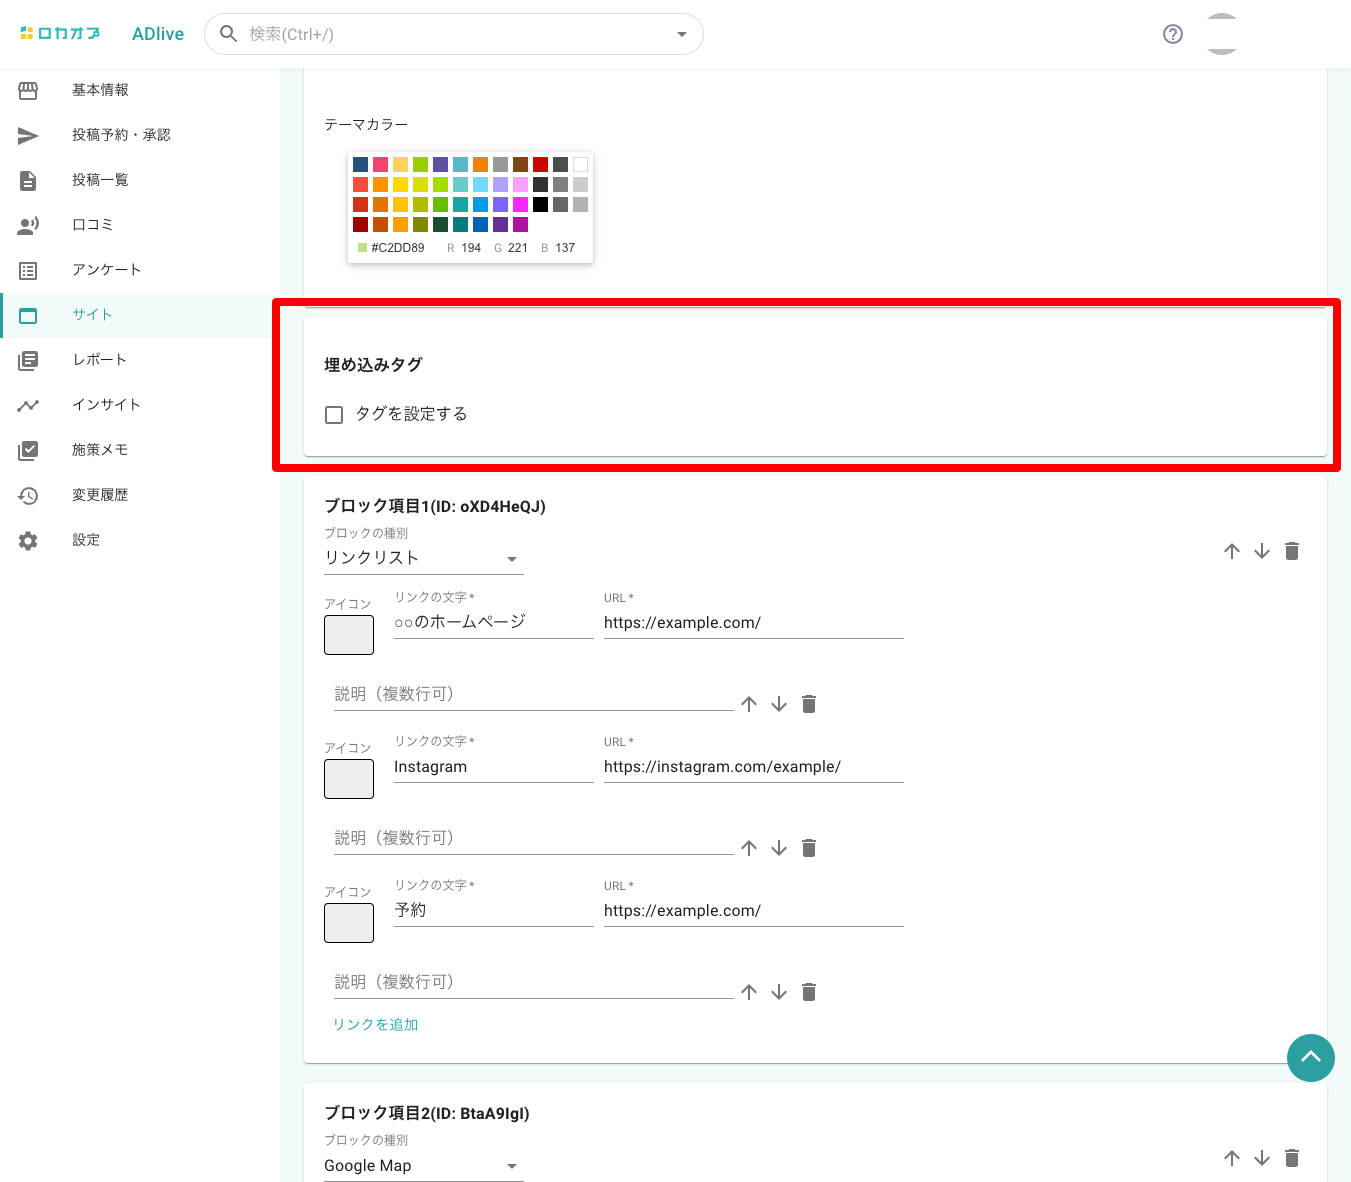Go to 投稿予約・承認 in sidebar
Screen dimensions: 1351x1182
click(x=121, y=135)
